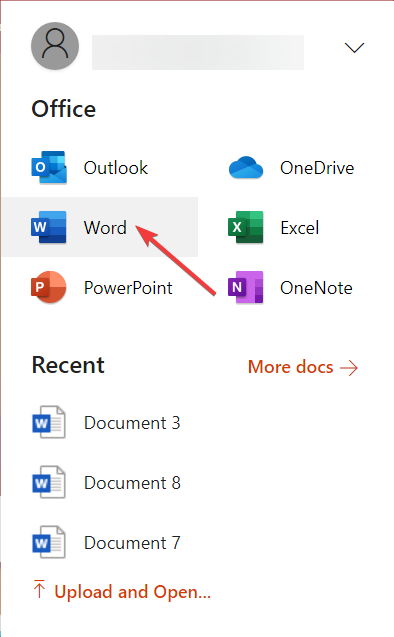
Task: Click the More docs arrow icon
Action: (x=349, y=368)
